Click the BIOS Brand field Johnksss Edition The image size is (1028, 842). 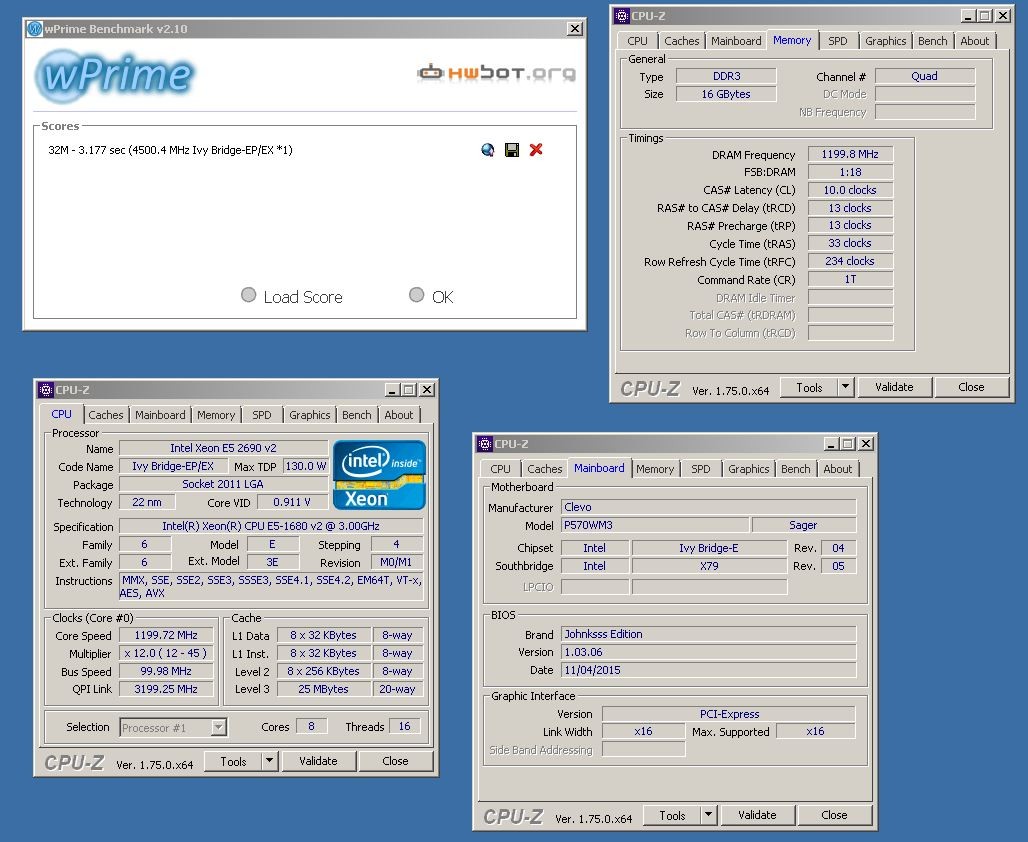coord(709,634)
